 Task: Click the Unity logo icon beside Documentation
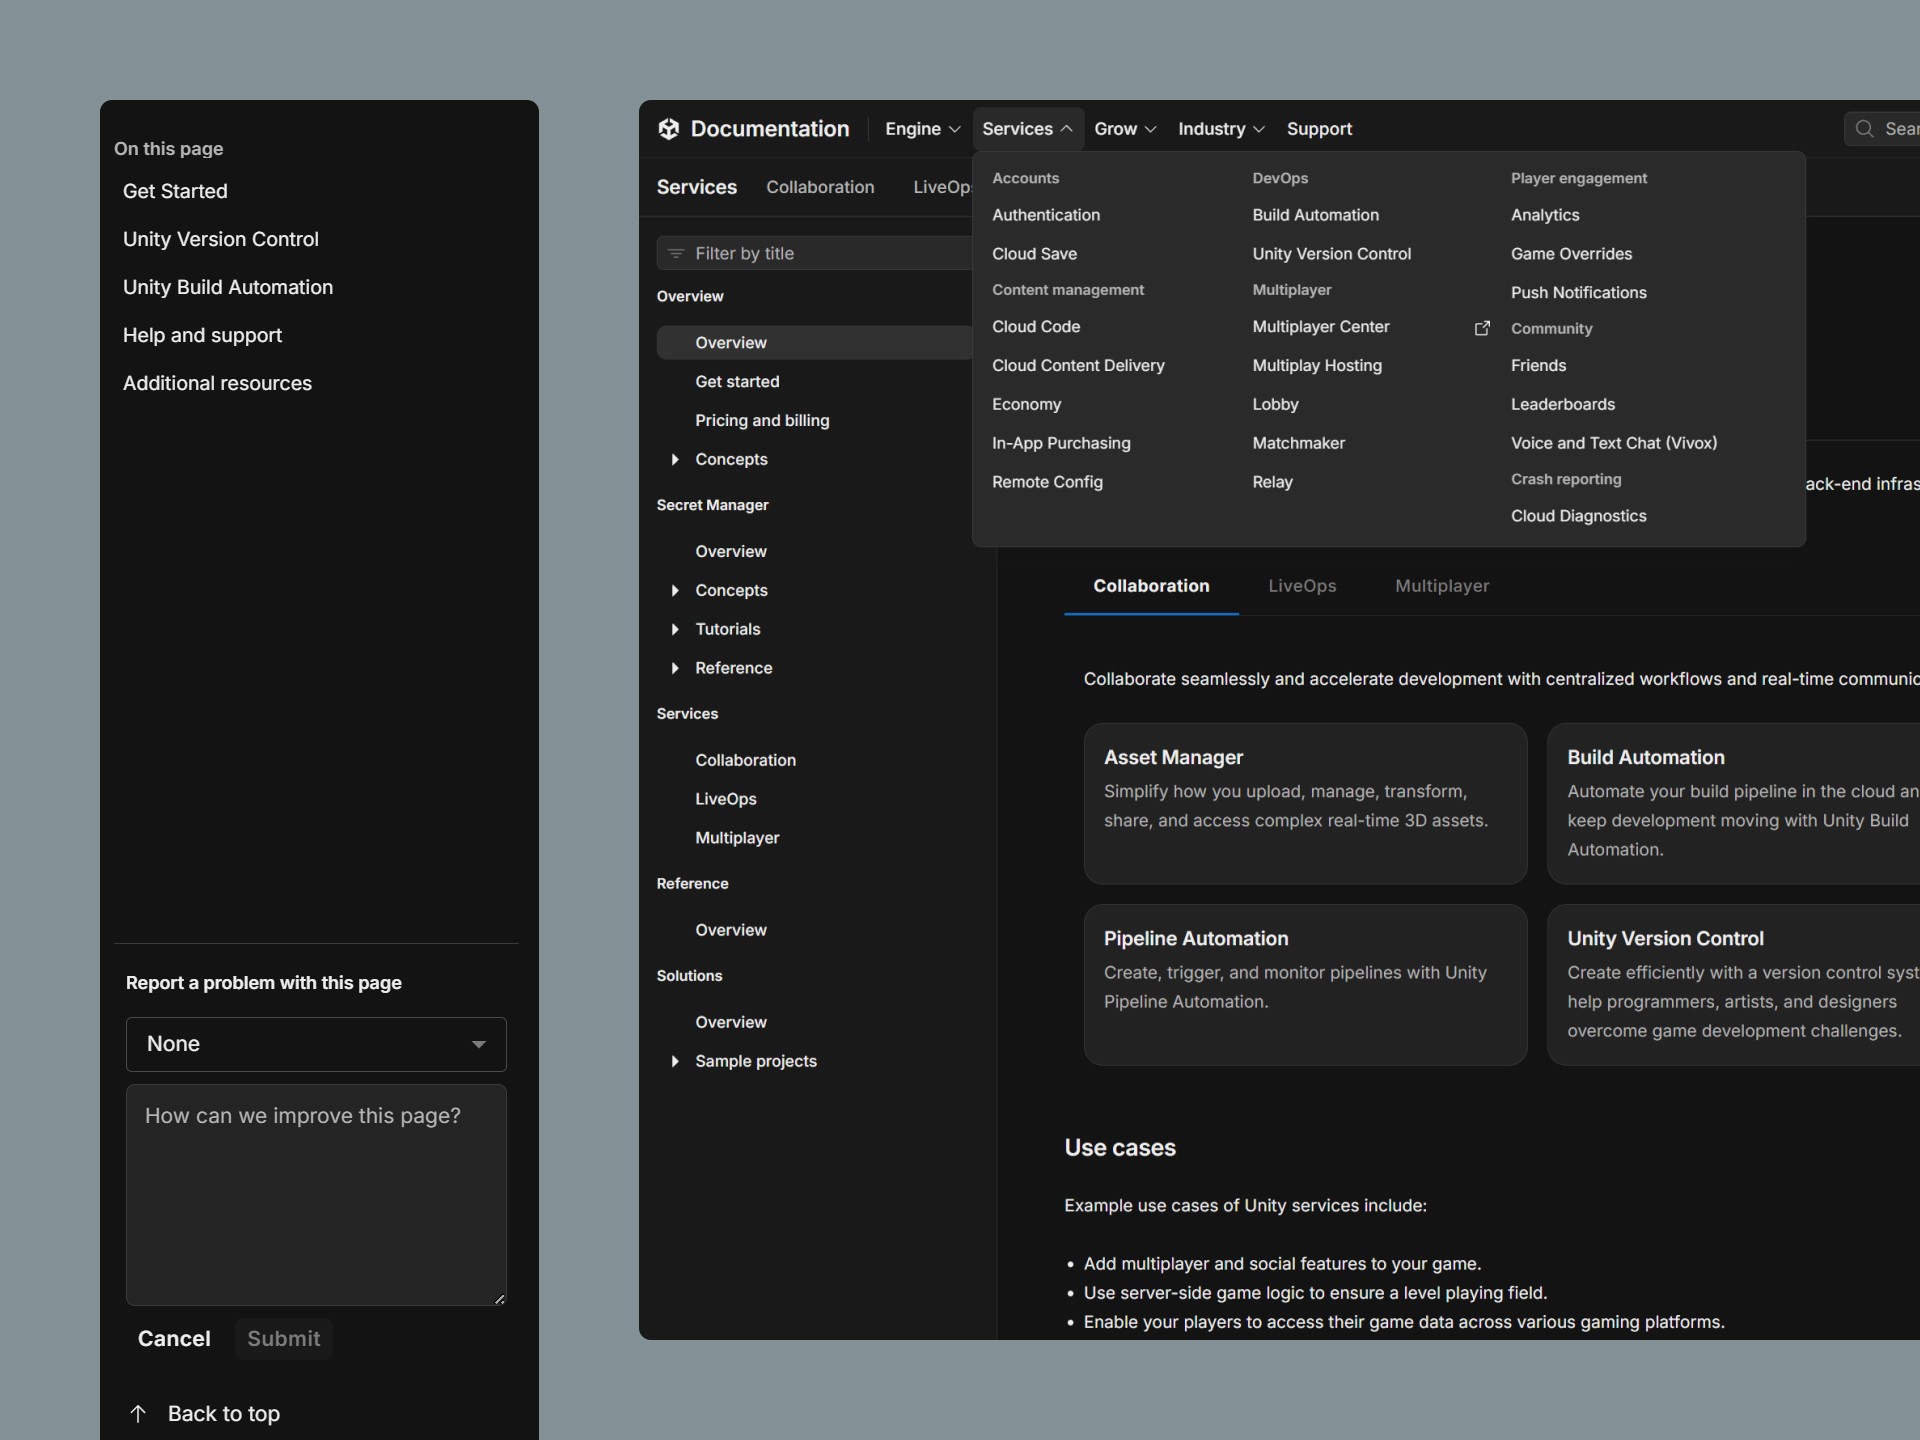click(668, 129)
